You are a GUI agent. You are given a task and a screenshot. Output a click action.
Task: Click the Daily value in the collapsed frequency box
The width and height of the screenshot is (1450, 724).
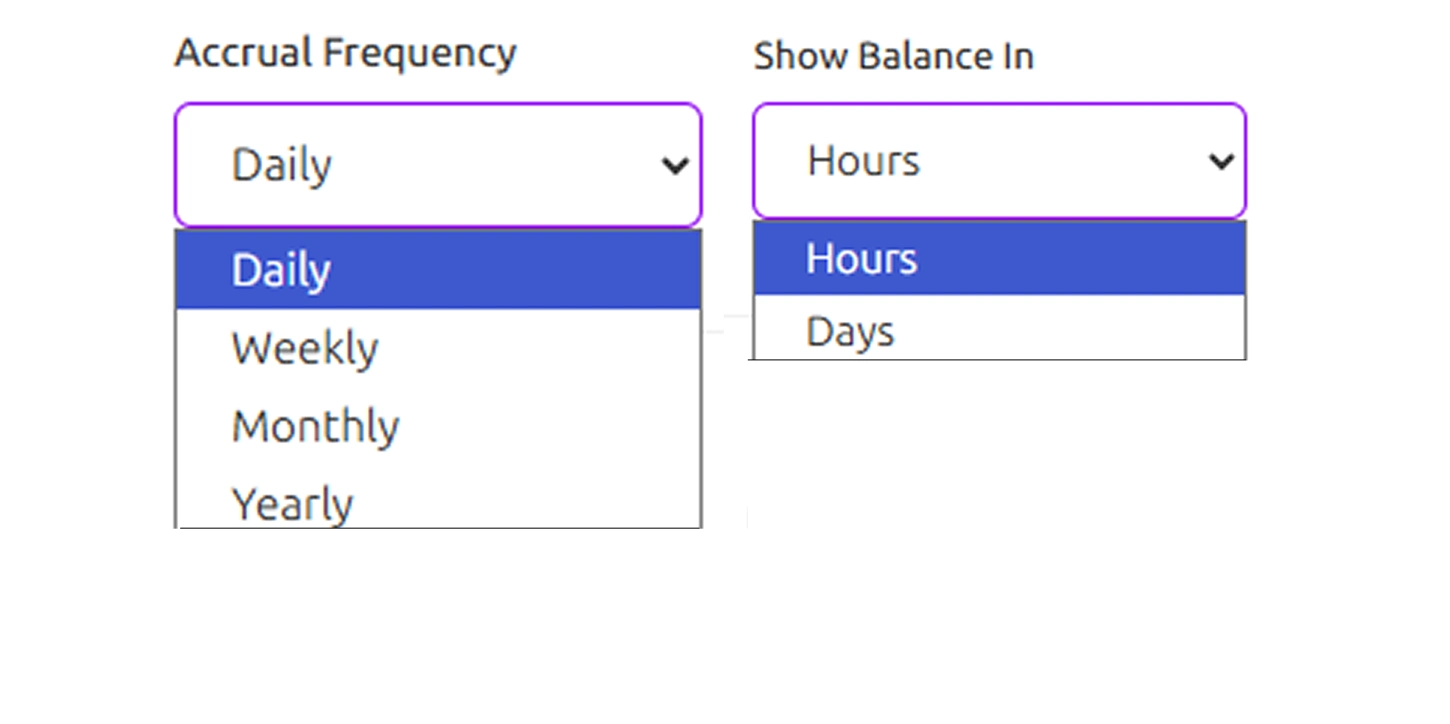tap(281, 165)
